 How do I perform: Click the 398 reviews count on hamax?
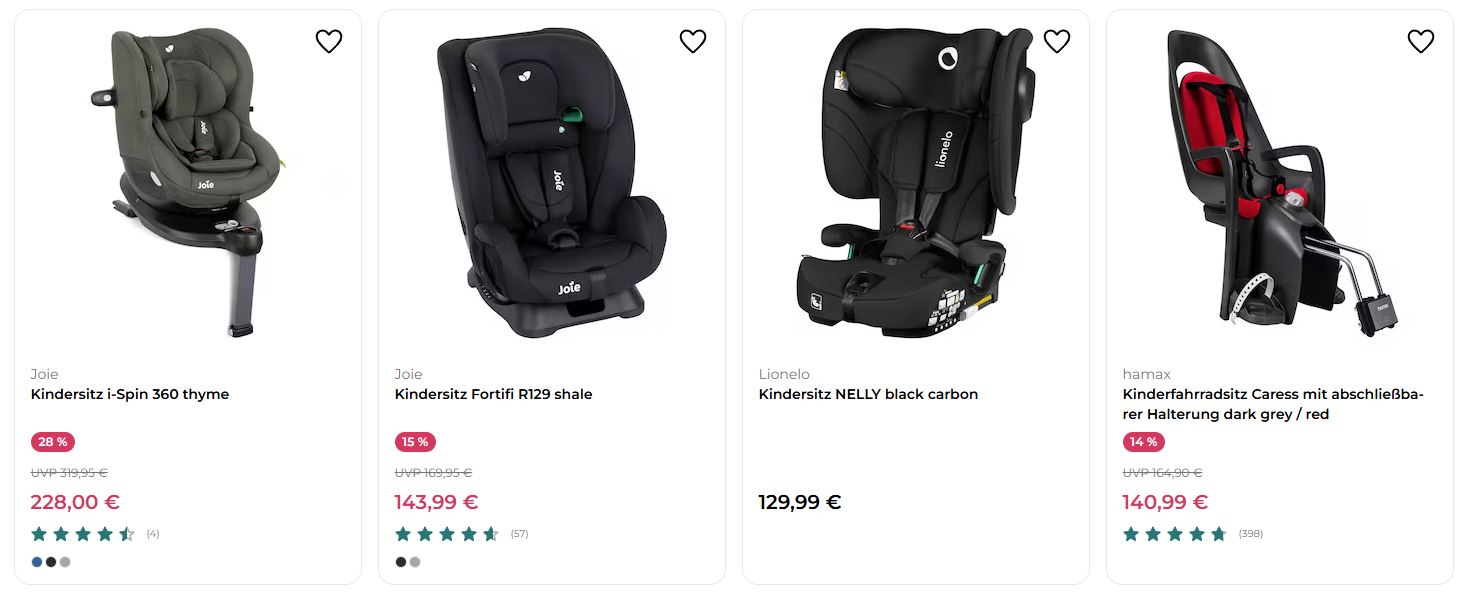click(x=1250, y=534)
